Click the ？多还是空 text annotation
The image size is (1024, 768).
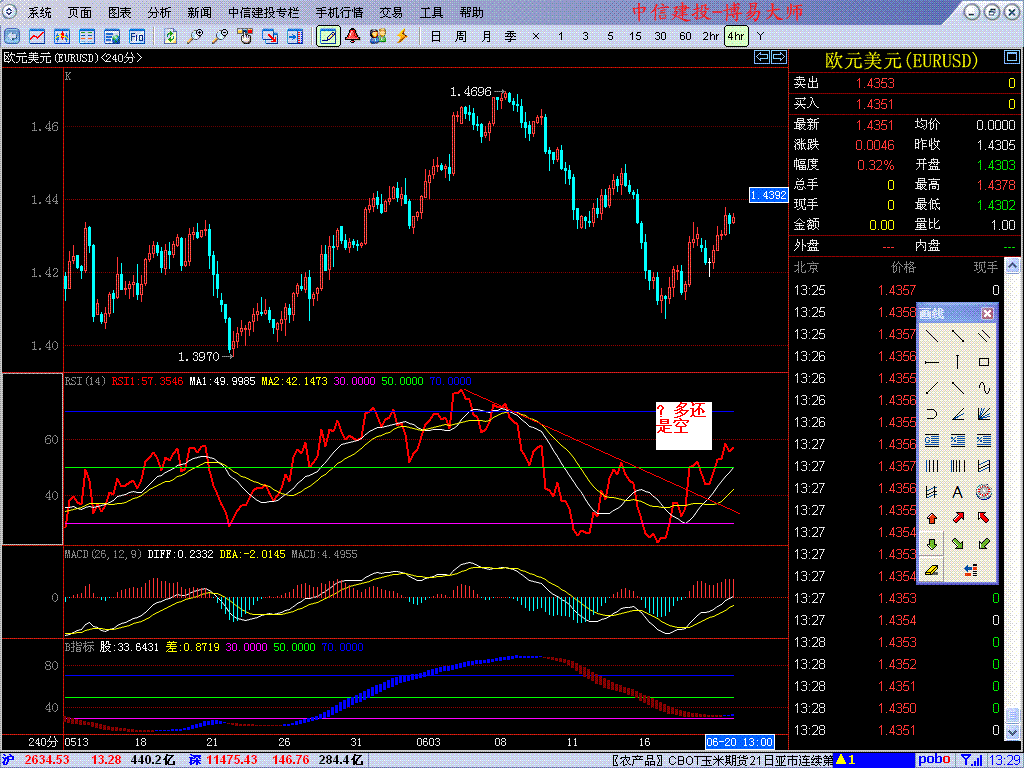point(683,426)
